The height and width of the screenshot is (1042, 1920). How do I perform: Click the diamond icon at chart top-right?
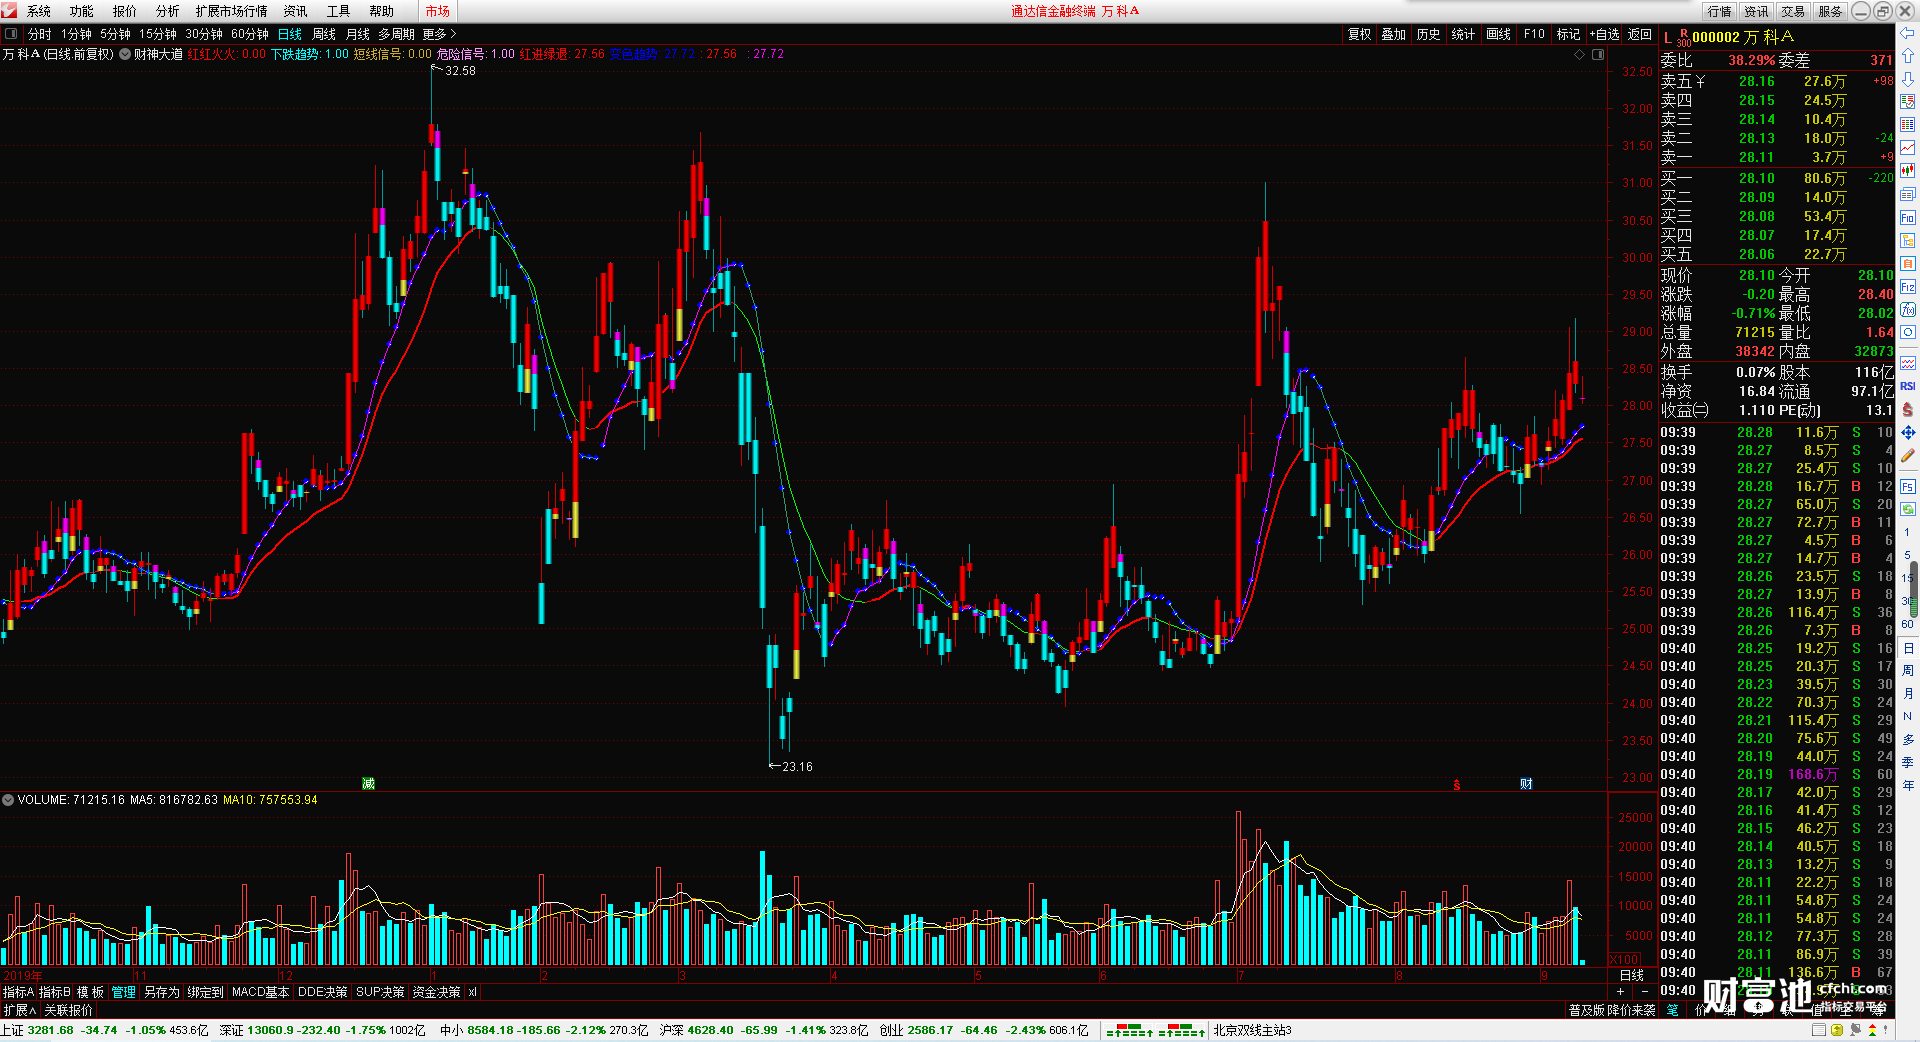pos(1580,55)
